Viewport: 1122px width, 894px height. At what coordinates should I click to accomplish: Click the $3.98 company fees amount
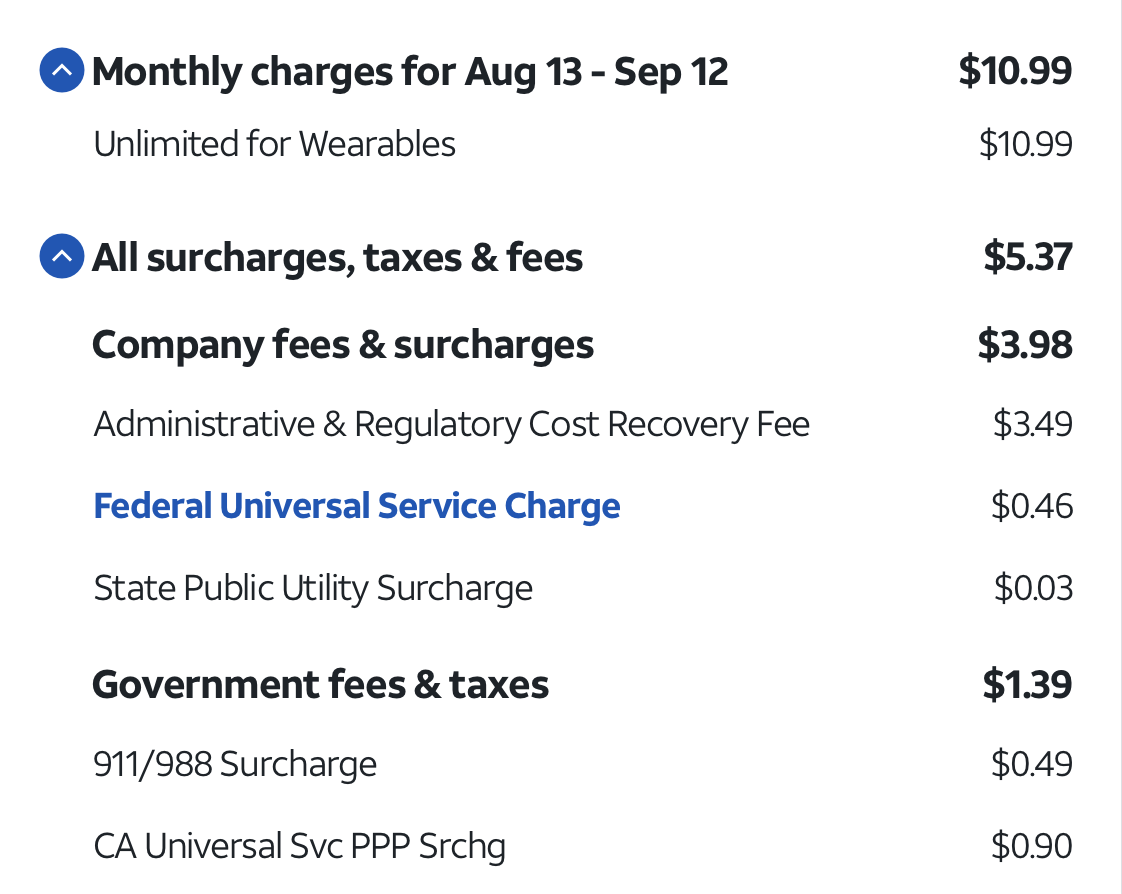tap(1025, 345)
